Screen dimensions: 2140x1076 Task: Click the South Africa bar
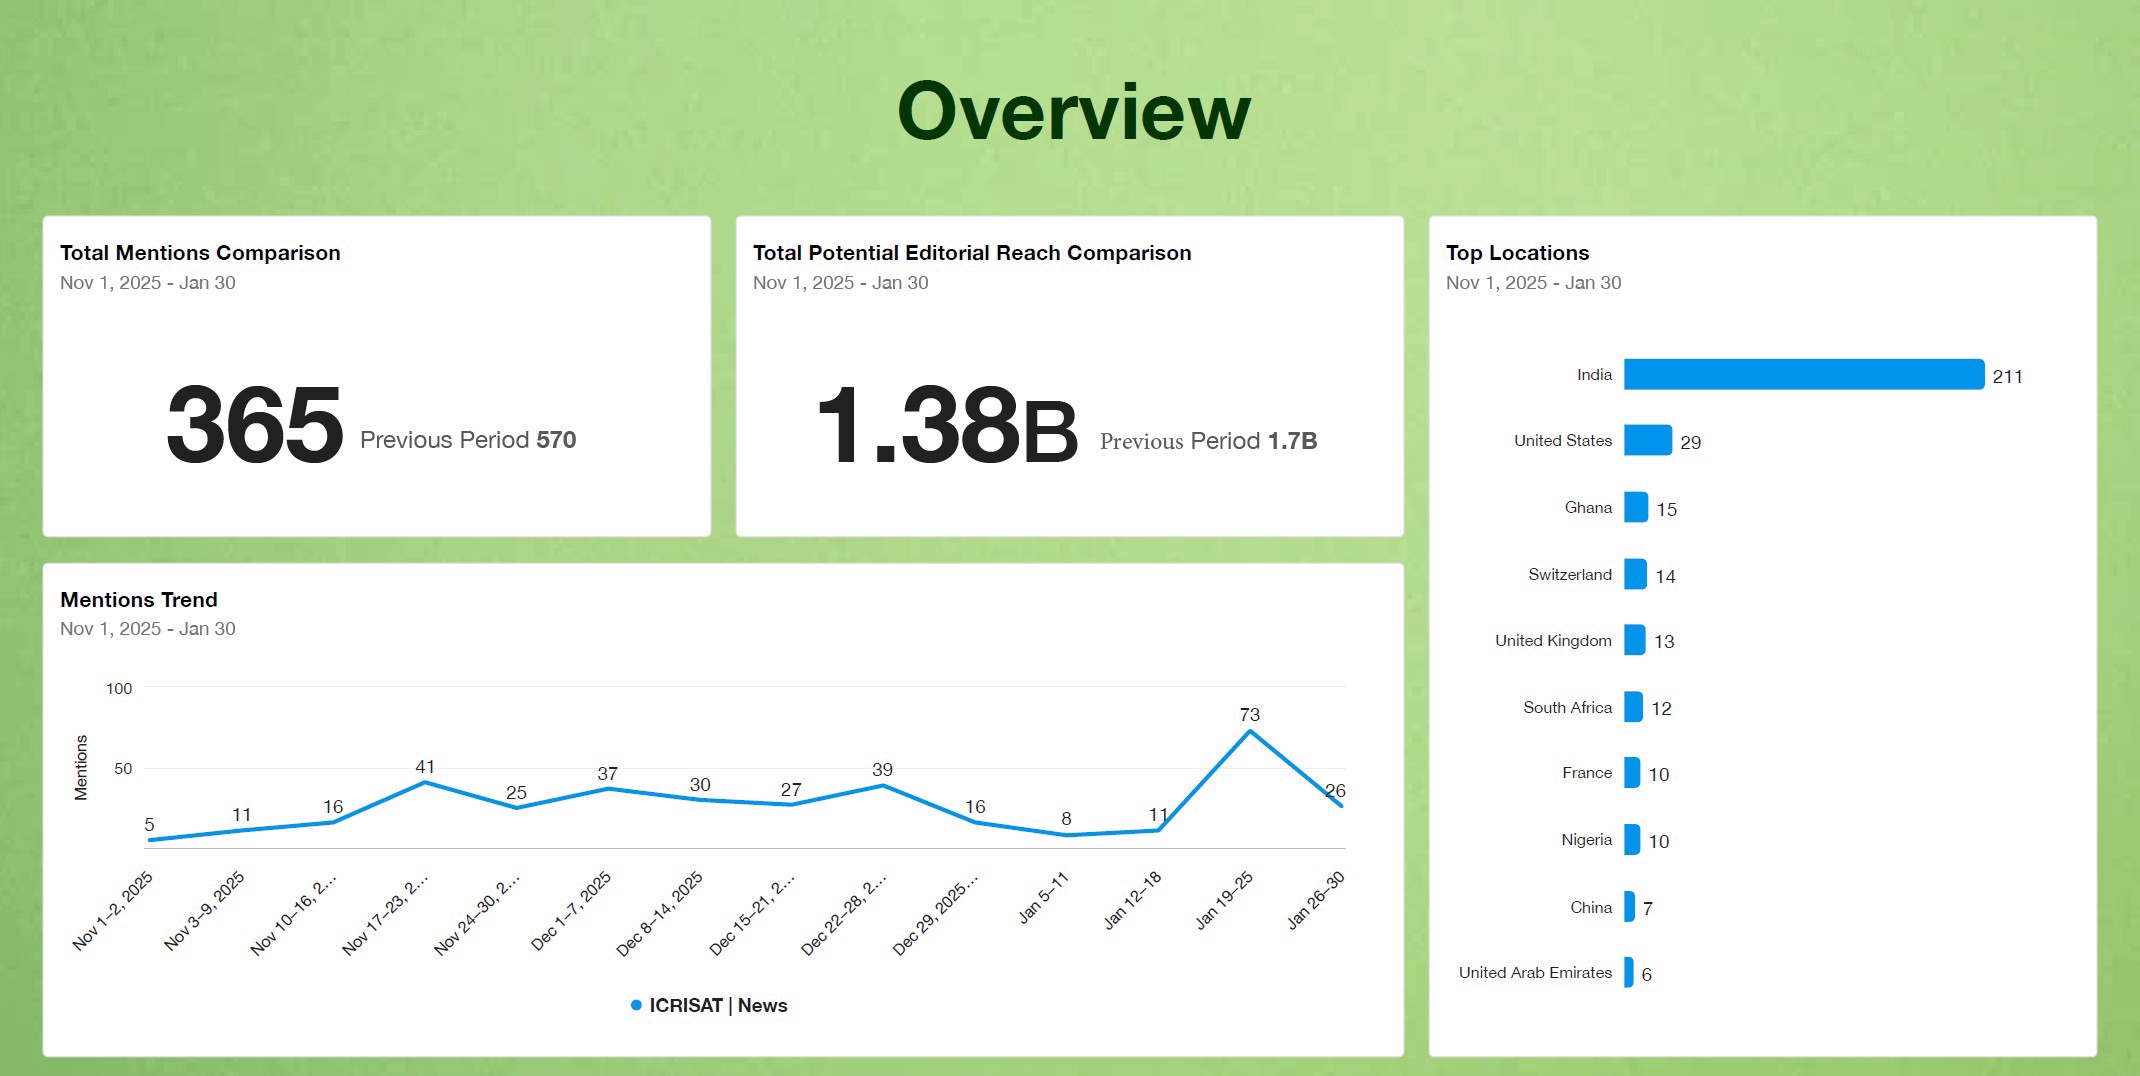1633,707
